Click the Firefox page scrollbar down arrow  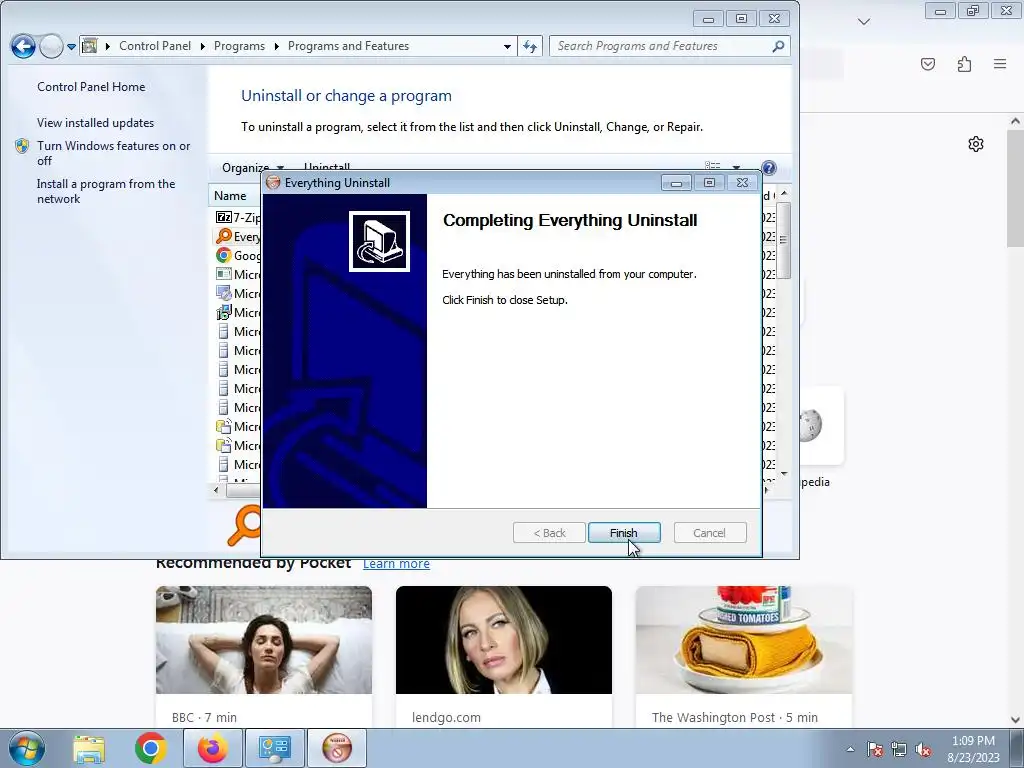coord(1015,720)
